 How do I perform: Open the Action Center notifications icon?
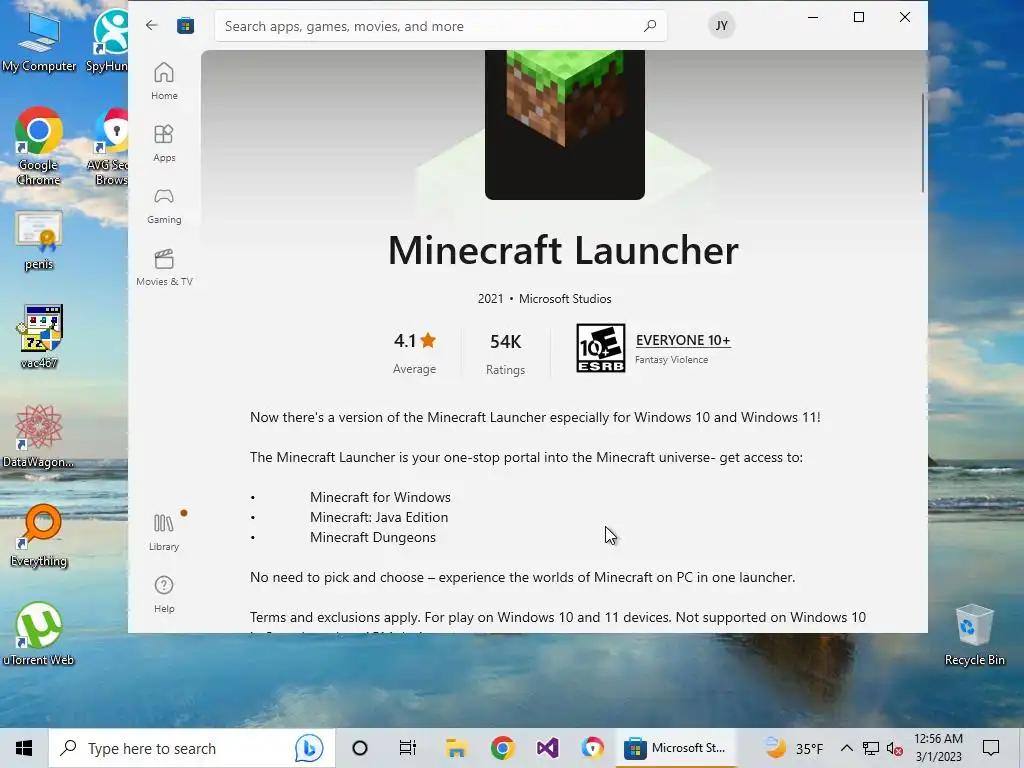pos(991,748)
